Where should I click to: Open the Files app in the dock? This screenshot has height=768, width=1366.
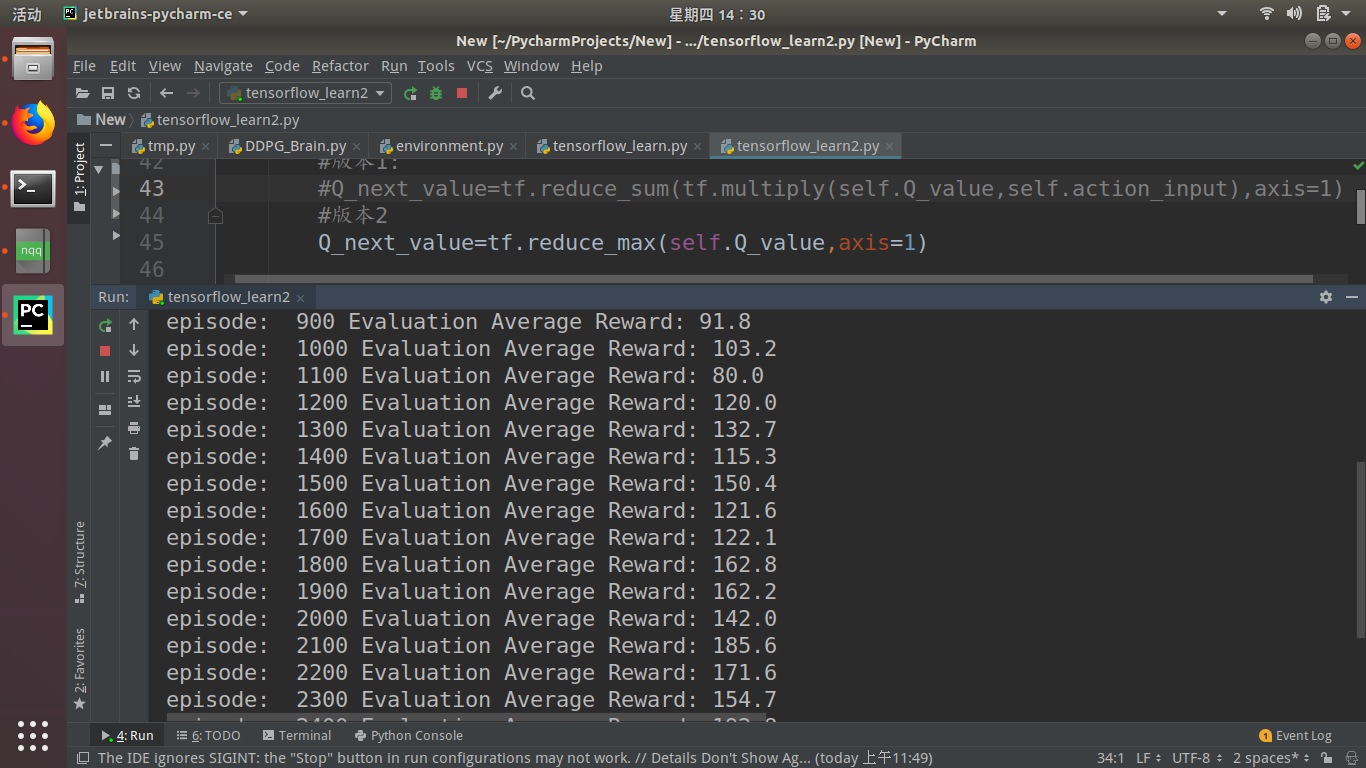[x=33, y=59]
